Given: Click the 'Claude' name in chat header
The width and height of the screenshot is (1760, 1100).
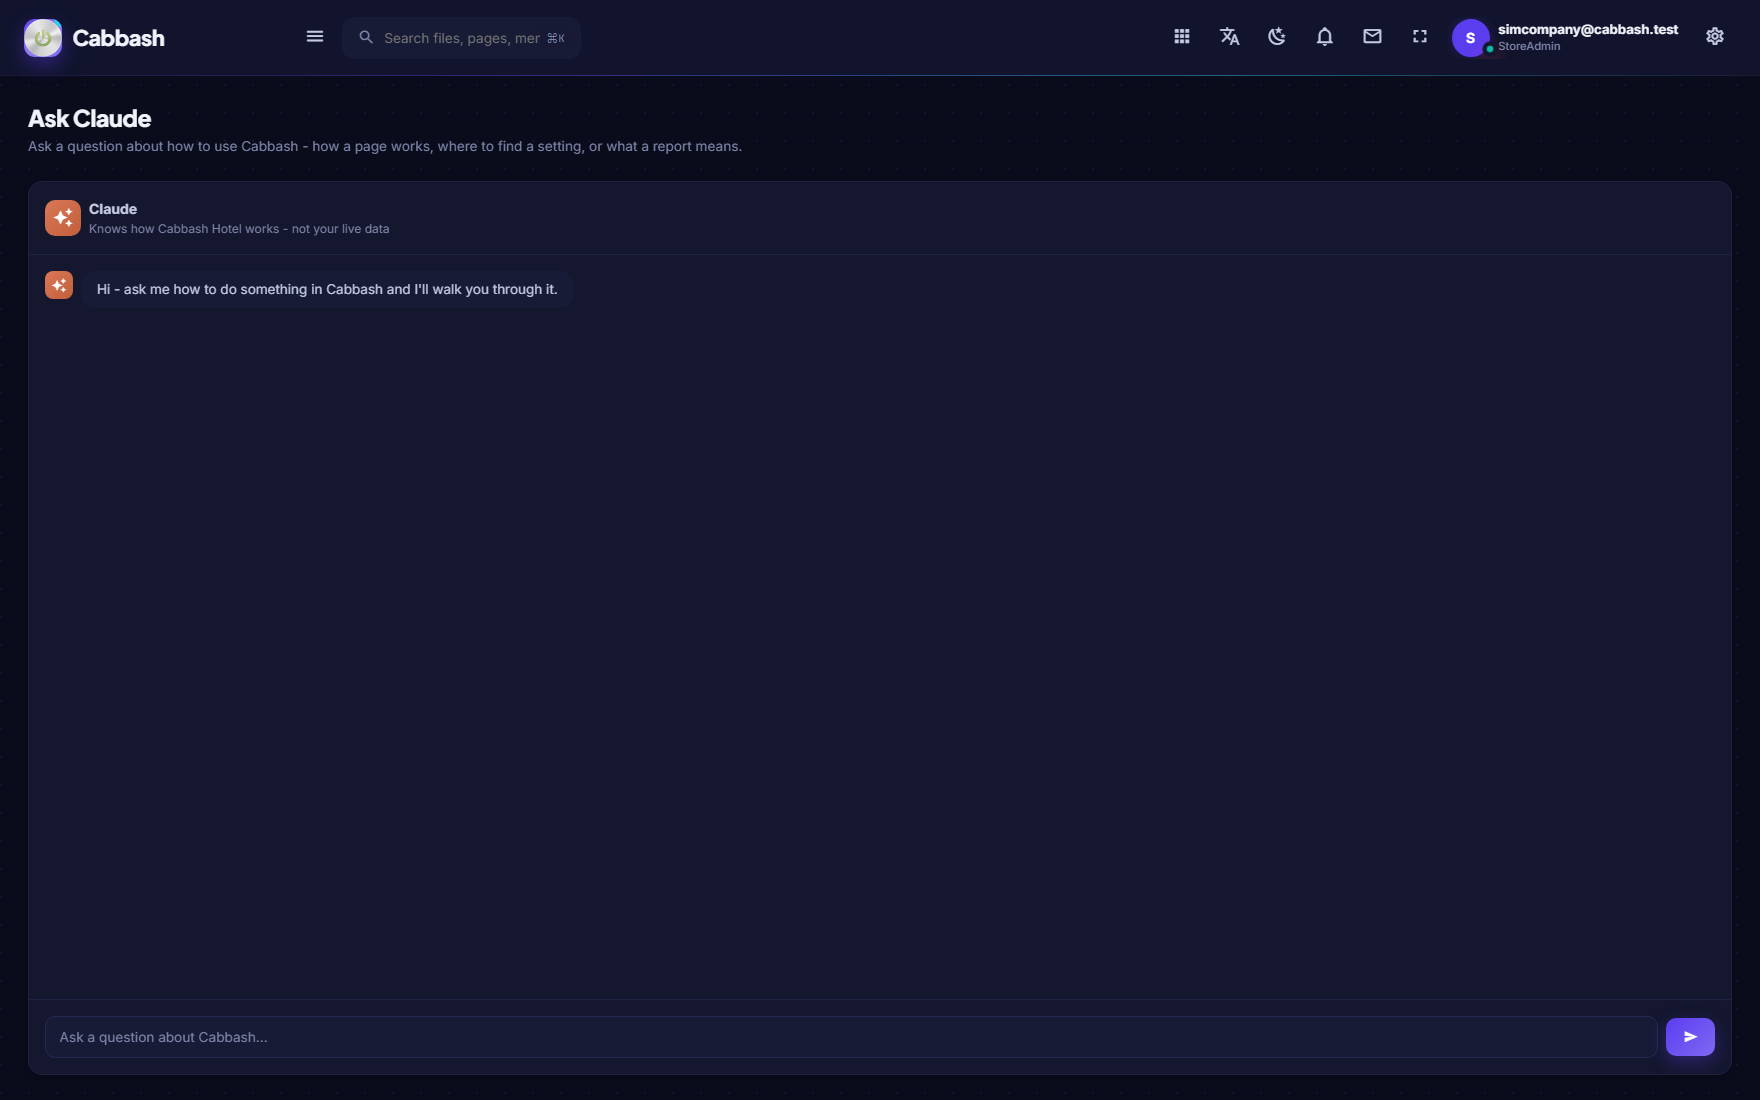Looking at the screenshot, I should coord(113,209).
